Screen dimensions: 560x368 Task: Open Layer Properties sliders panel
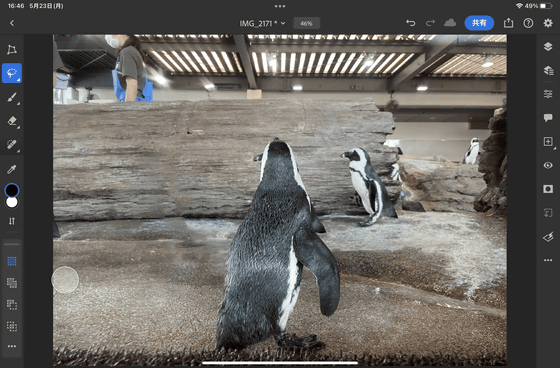click(548, 94)
